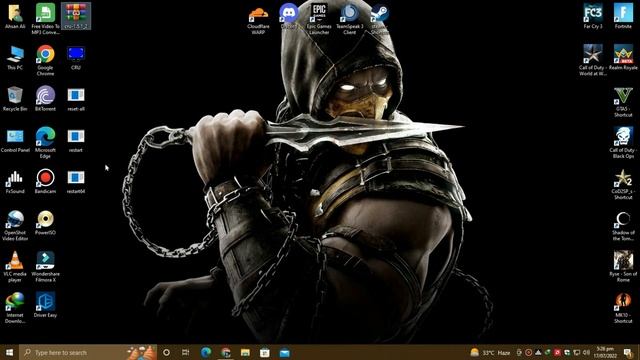
Task: Open File Explorer from taskbar
Action: coord(245,352)
